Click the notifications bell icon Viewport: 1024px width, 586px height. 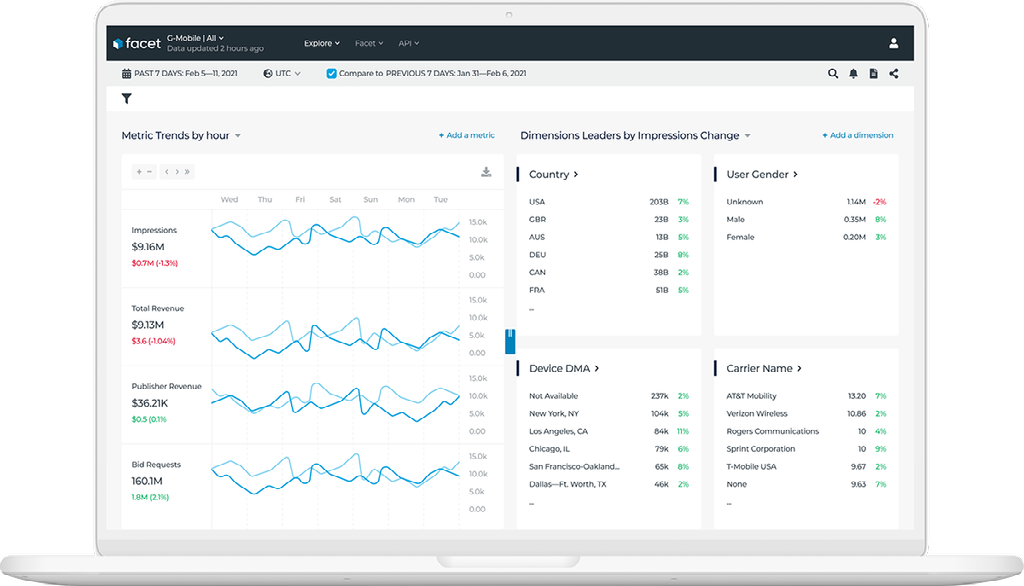853,74
